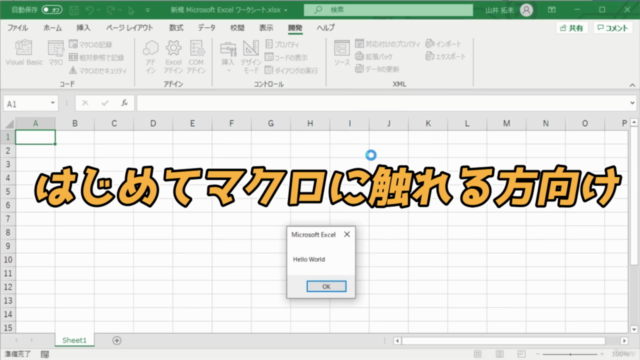
Task: Click the search (検索) box
Action: pos(388,10)
